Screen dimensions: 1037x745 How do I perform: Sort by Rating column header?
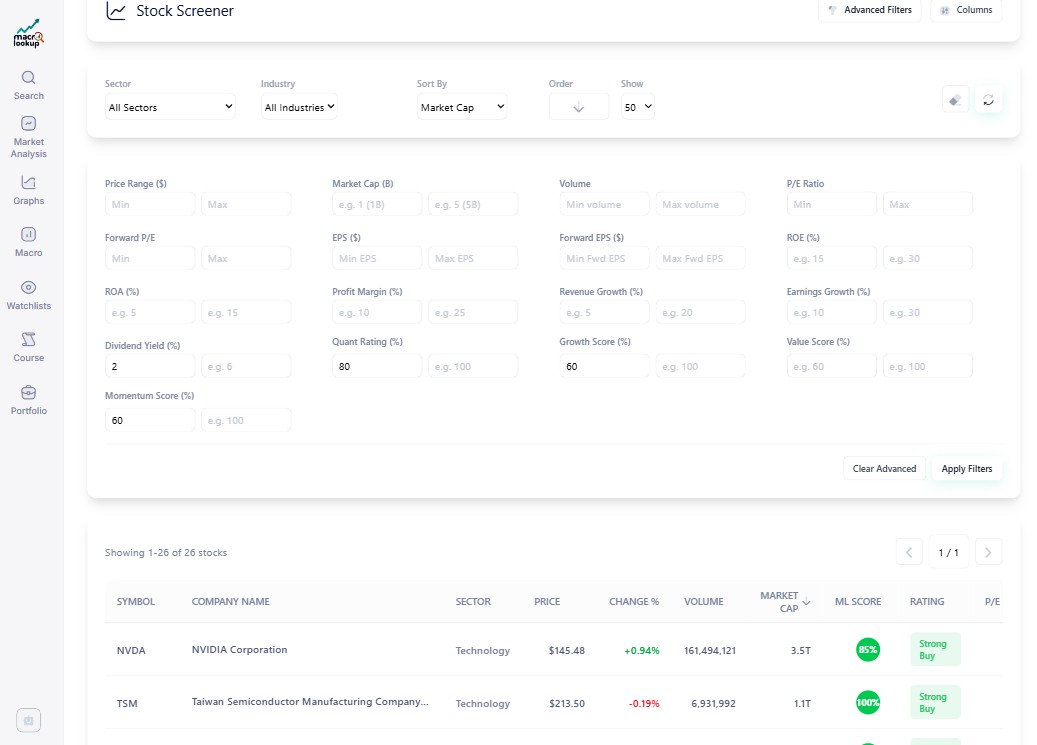[x=927, y=601]
